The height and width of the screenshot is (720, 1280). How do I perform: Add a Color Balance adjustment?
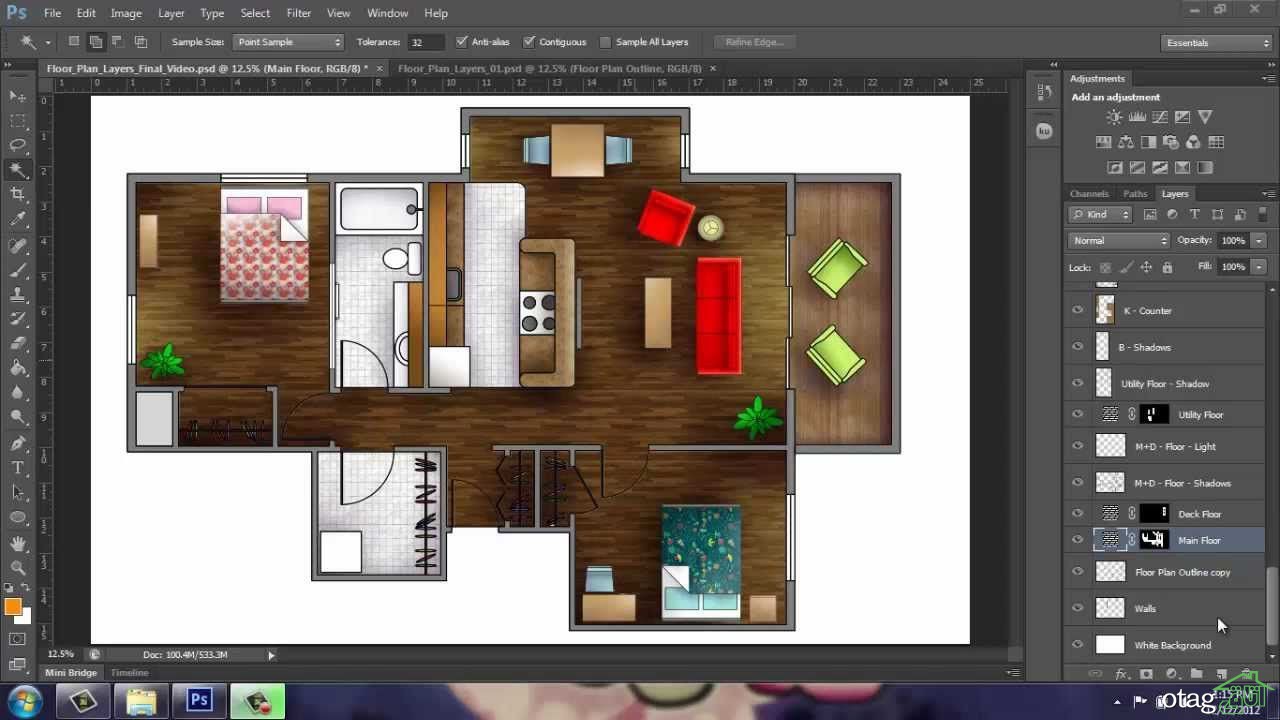point(1126,143)
